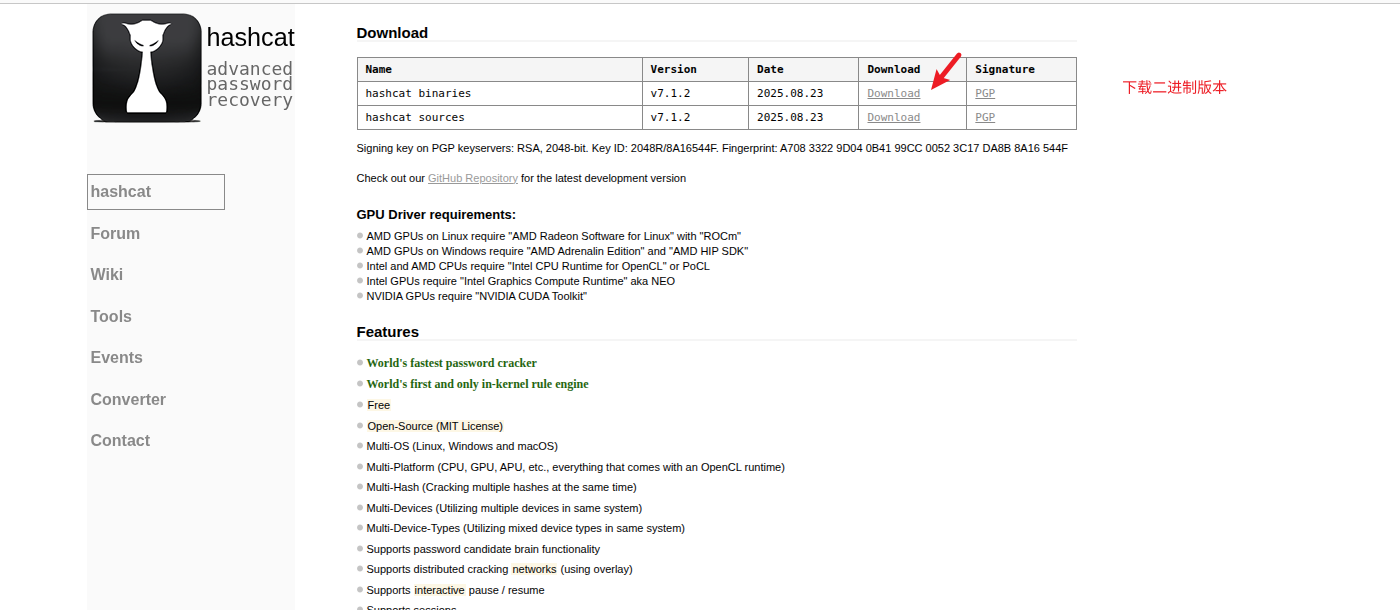
Task: Visit the GitHub Repository link
Action: click(x=473, y=178)
